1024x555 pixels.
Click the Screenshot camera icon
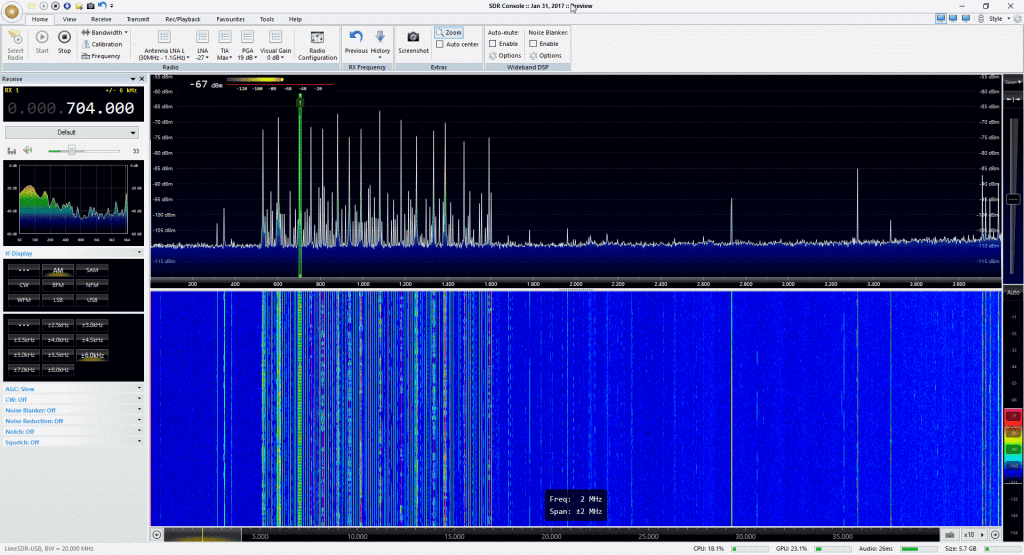(413, 39)
